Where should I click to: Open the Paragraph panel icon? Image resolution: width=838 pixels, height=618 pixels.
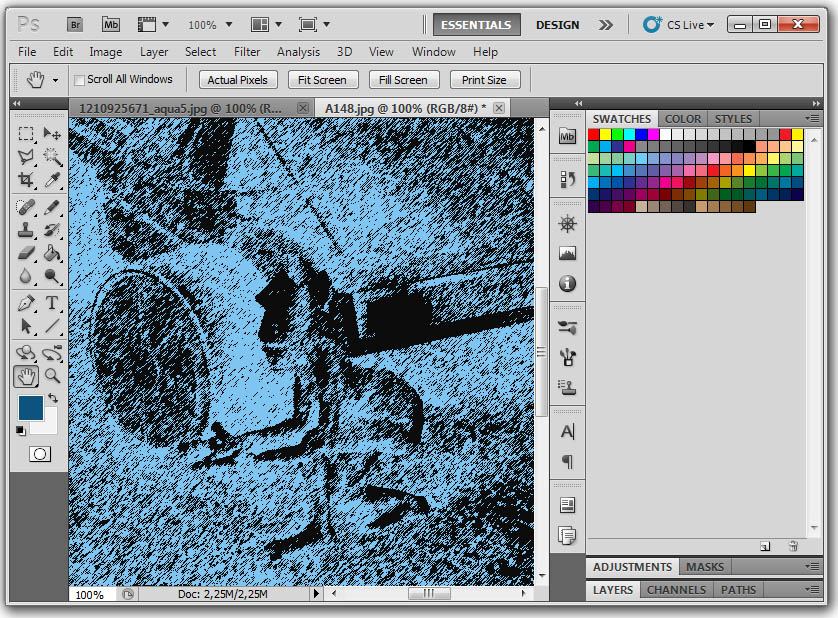tap(567, 461)
